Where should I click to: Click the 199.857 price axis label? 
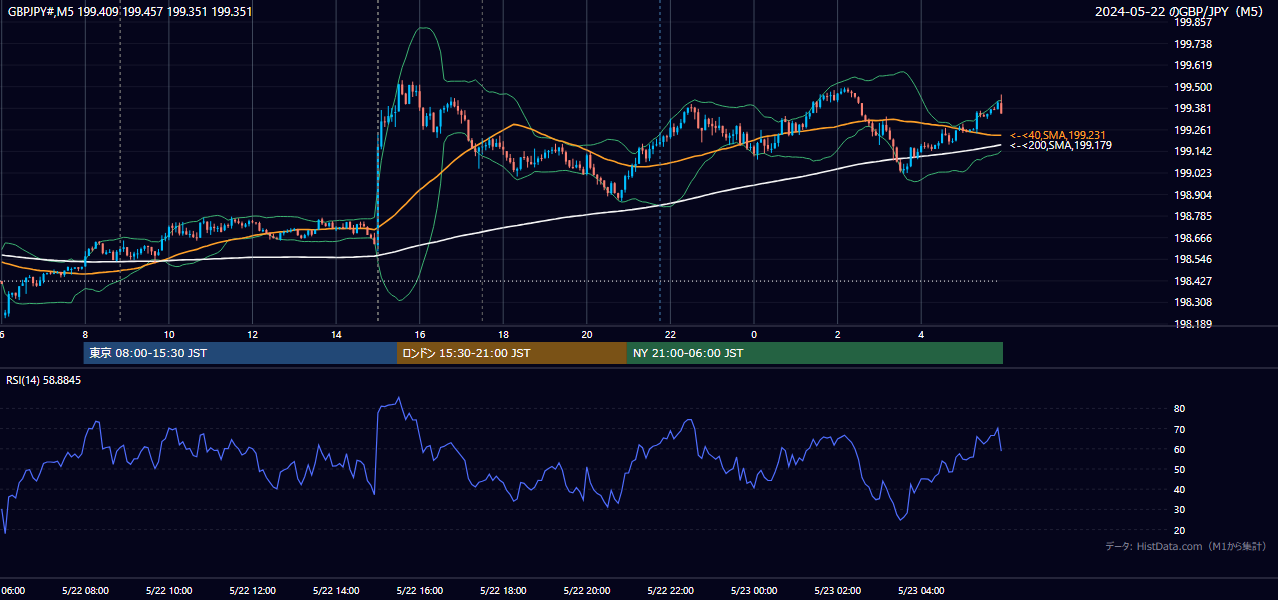pyautogui.click(x=1192, y=22)
